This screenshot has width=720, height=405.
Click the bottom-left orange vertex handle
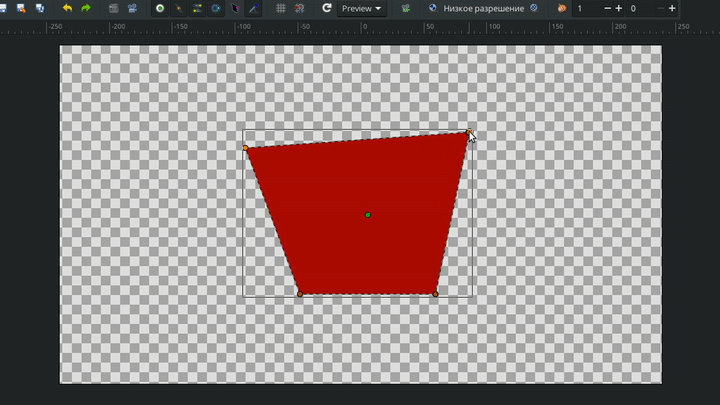coord(300,294)
